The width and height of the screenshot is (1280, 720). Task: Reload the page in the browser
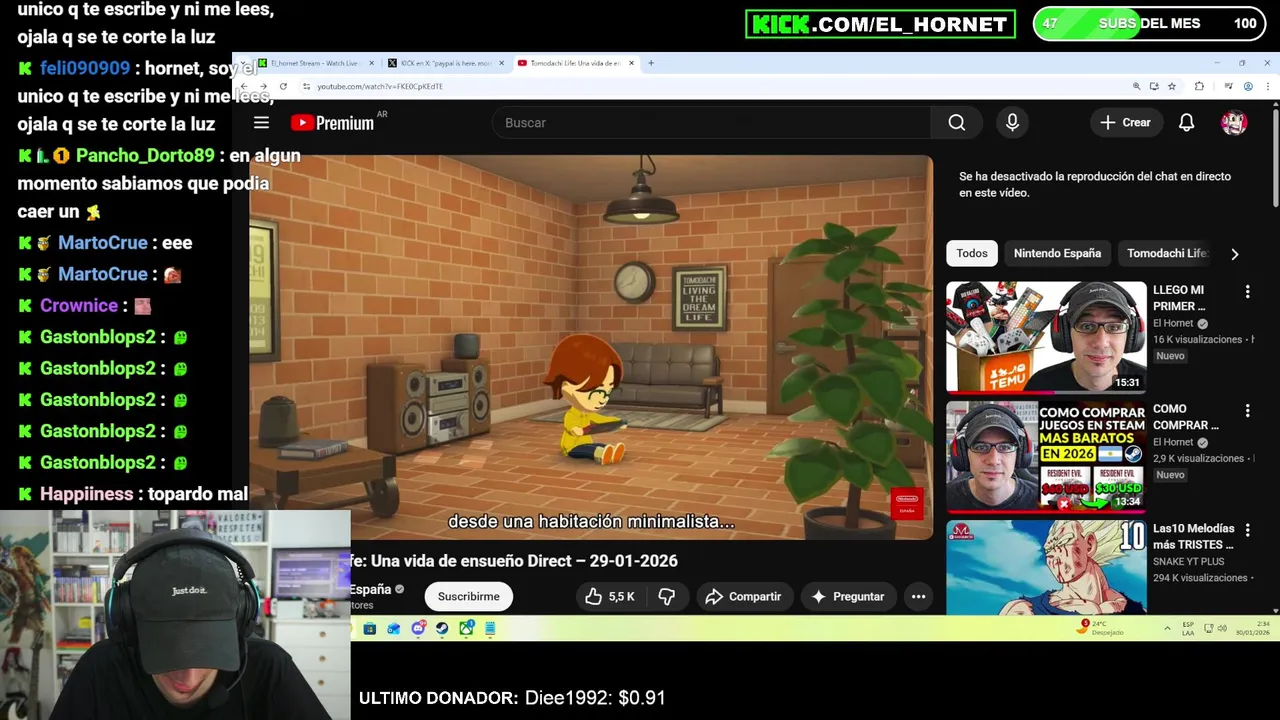click(x=283, y=87)
